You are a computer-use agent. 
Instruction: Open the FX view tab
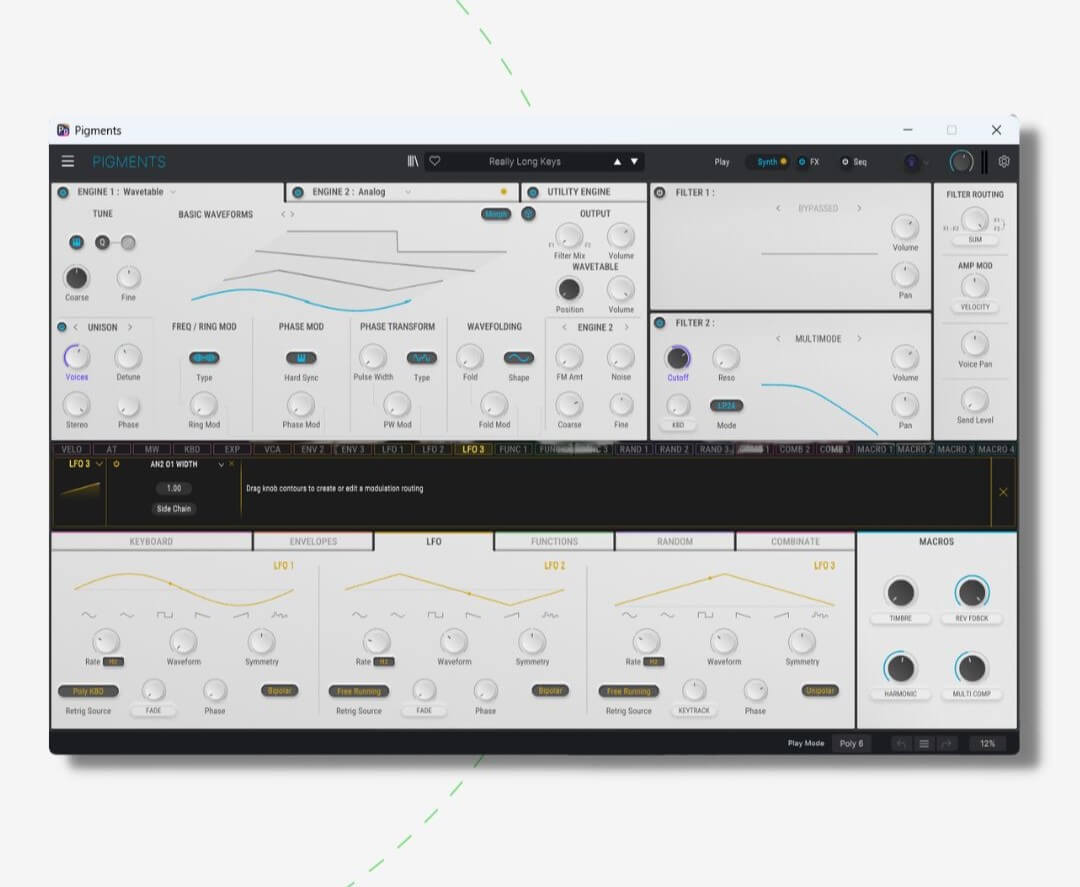[809, 162]
